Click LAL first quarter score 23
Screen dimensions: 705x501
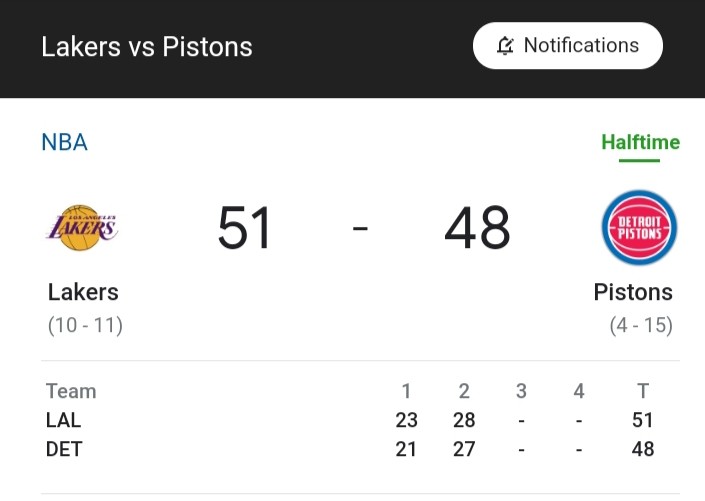[406, 420]
